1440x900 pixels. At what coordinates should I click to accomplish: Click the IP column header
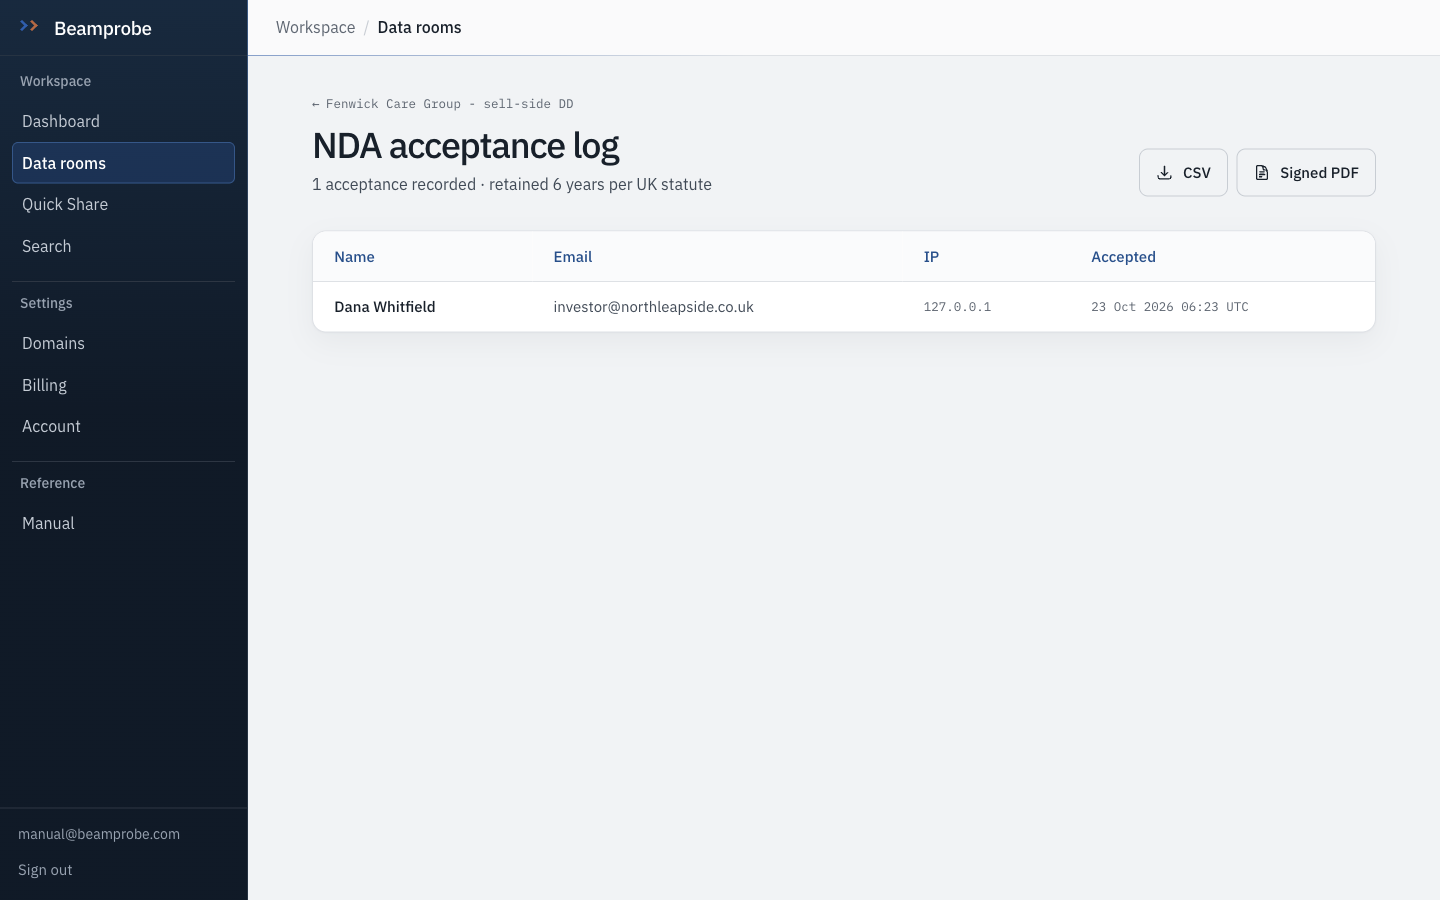click(x=931, y=257)
